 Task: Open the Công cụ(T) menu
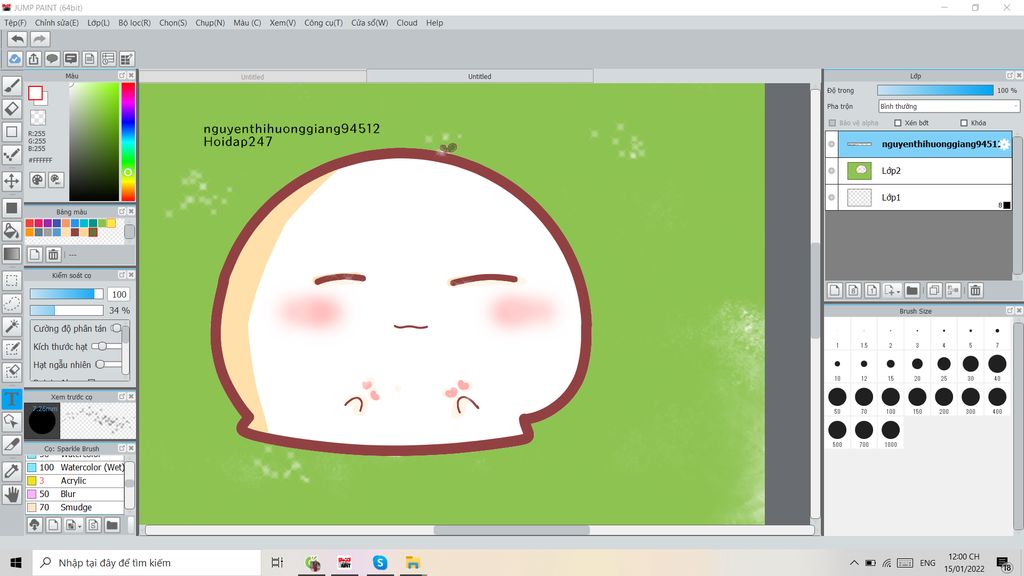(323, 23)
